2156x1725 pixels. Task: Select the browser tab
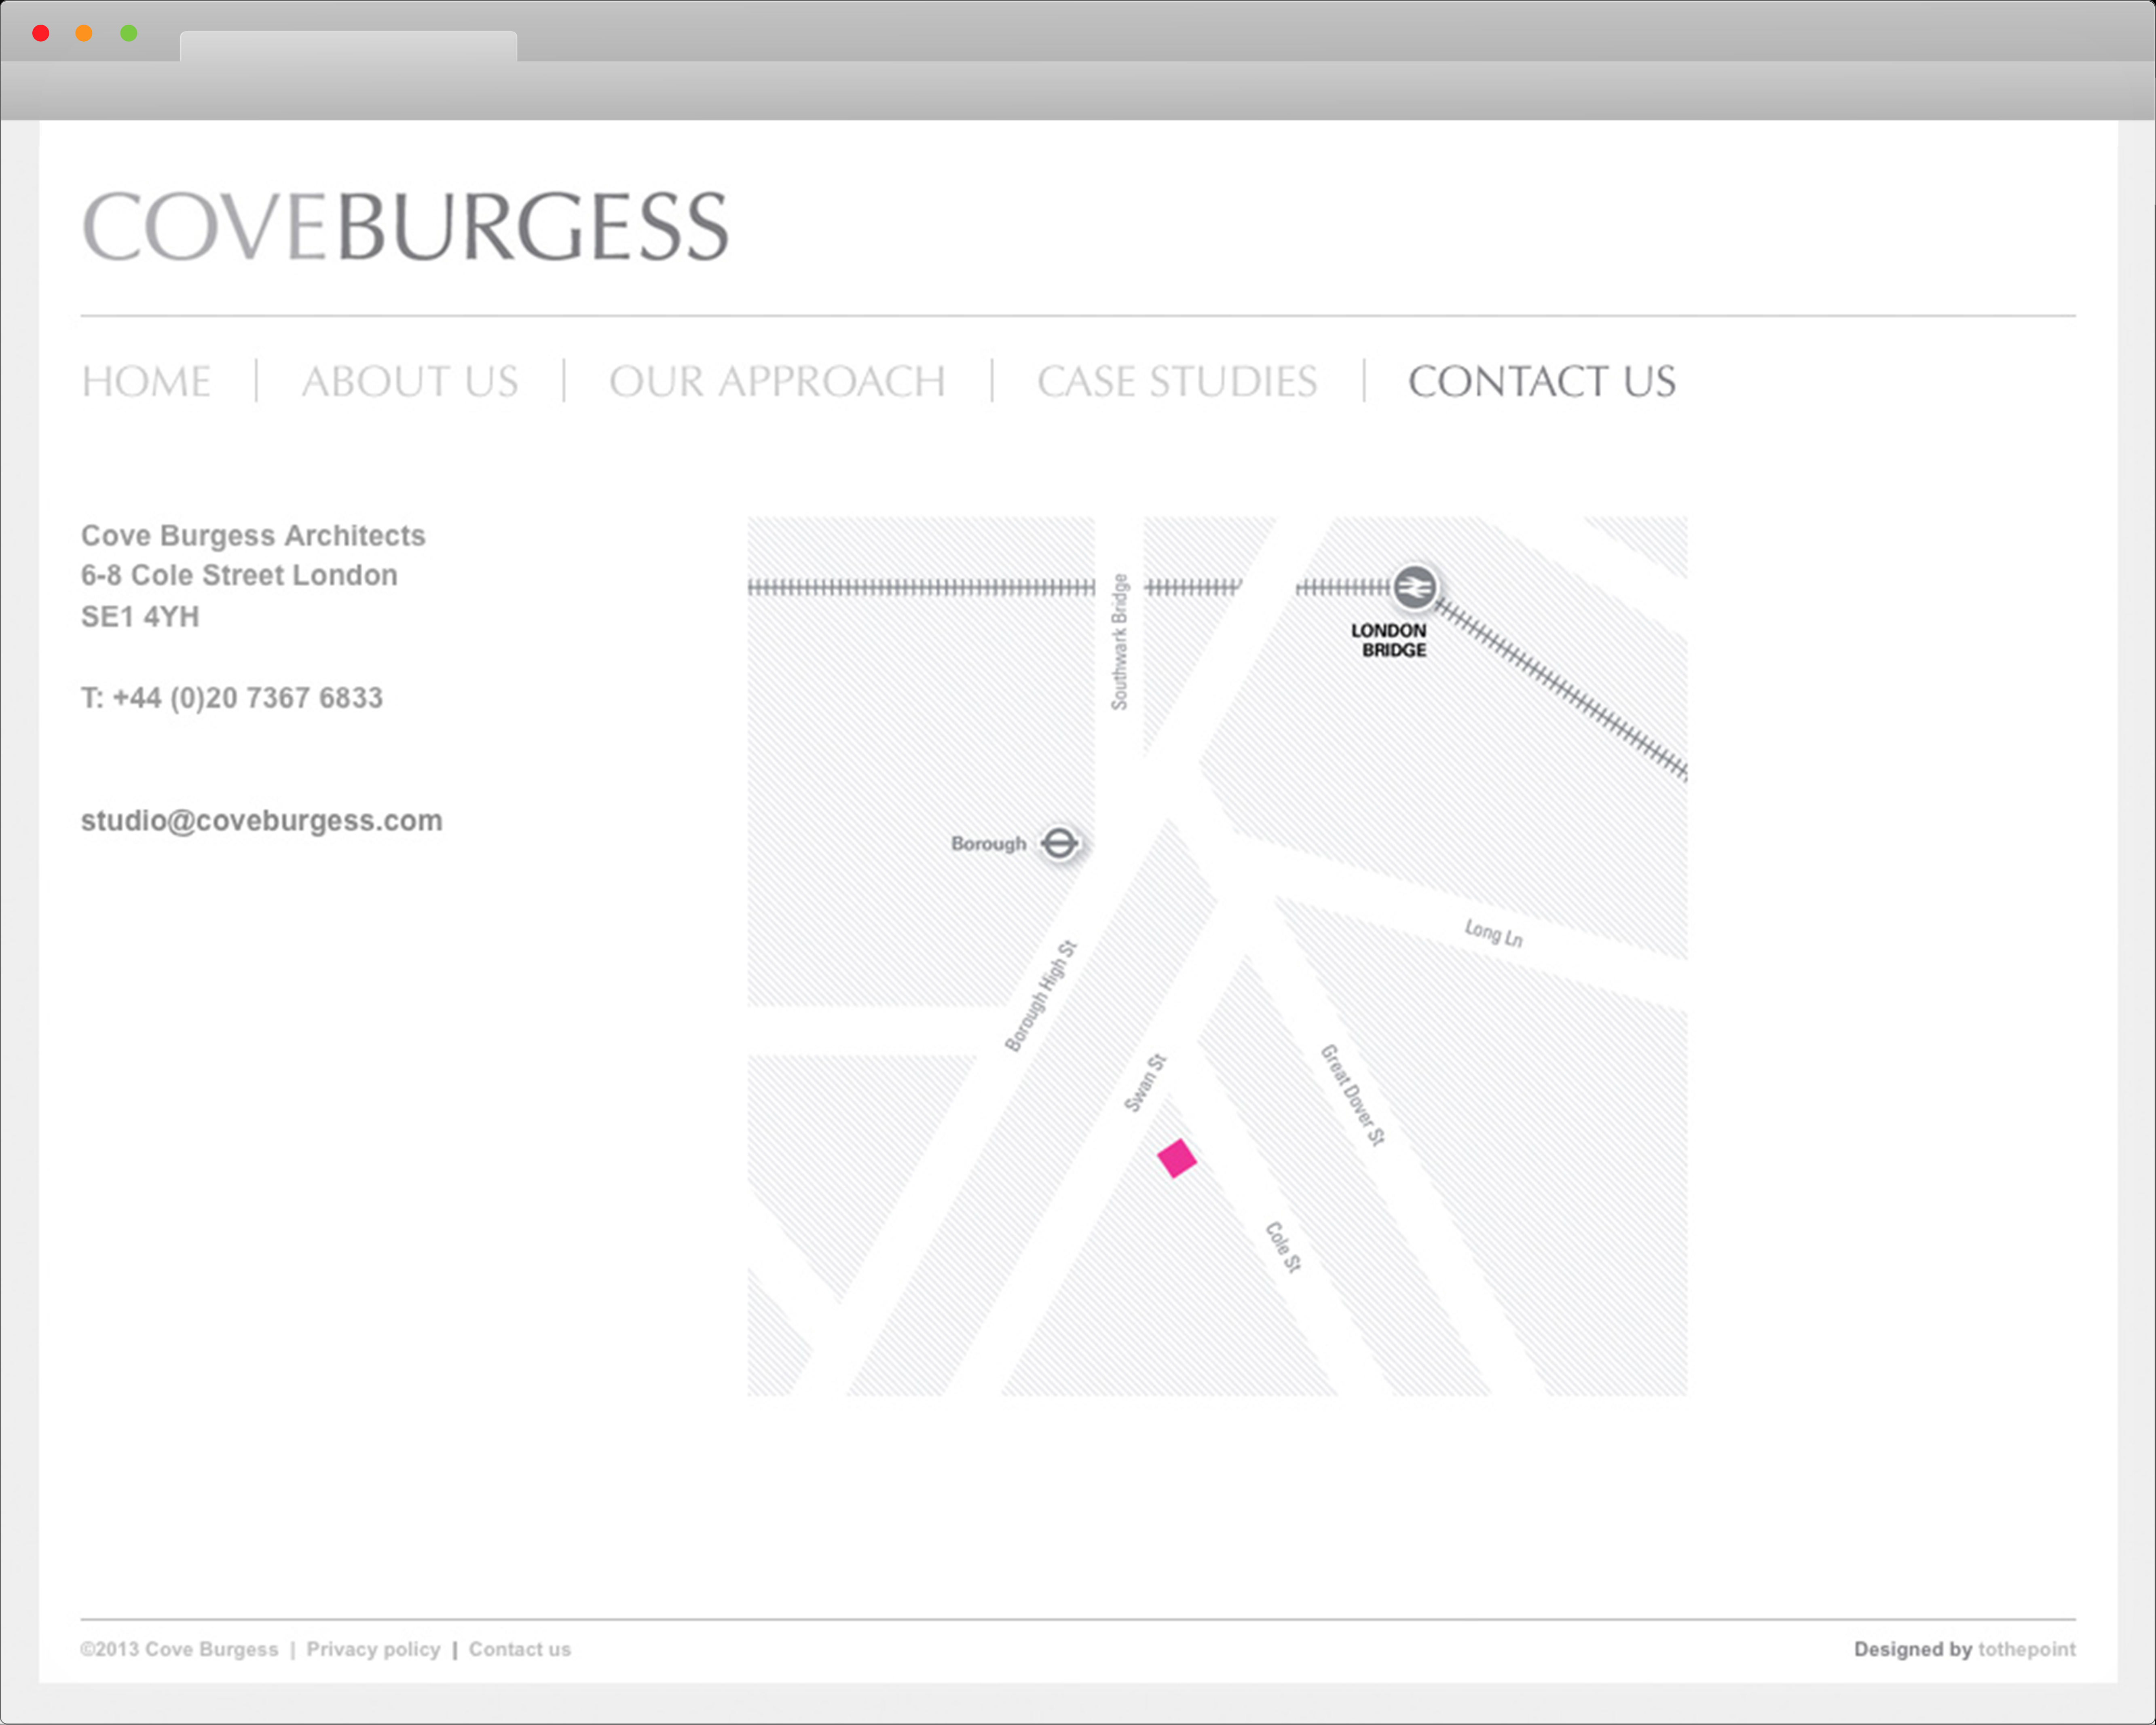click(348, 46)
